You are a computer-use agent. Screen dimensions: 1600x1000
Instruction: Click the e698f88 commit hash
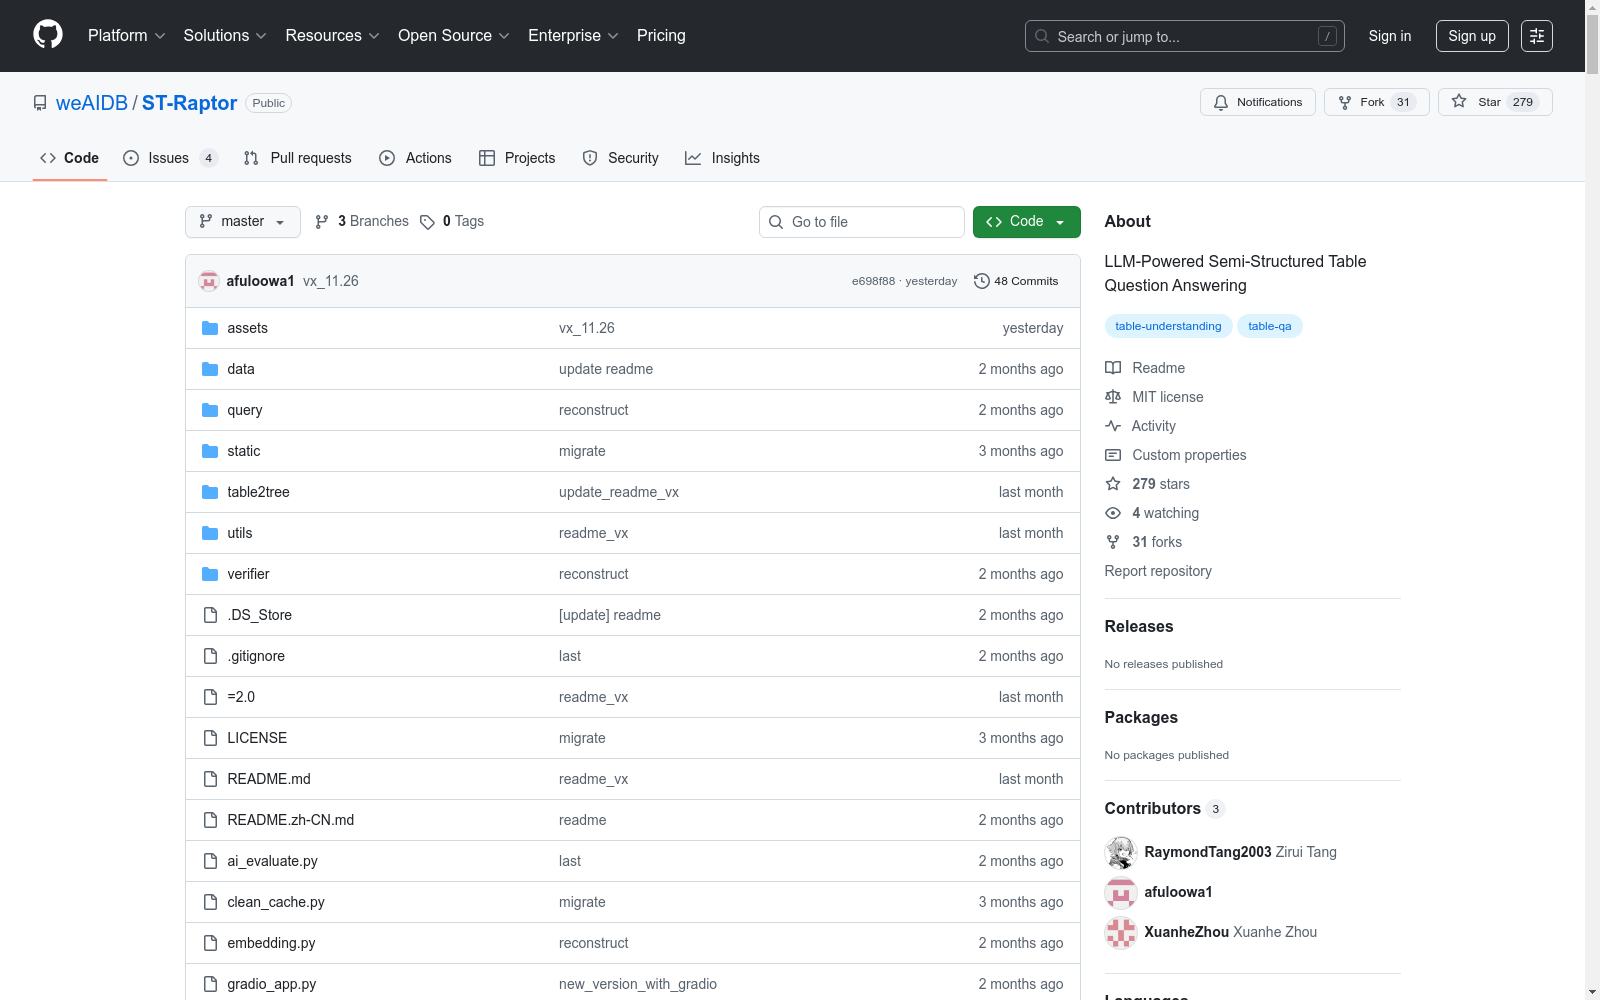click(873, 281)
